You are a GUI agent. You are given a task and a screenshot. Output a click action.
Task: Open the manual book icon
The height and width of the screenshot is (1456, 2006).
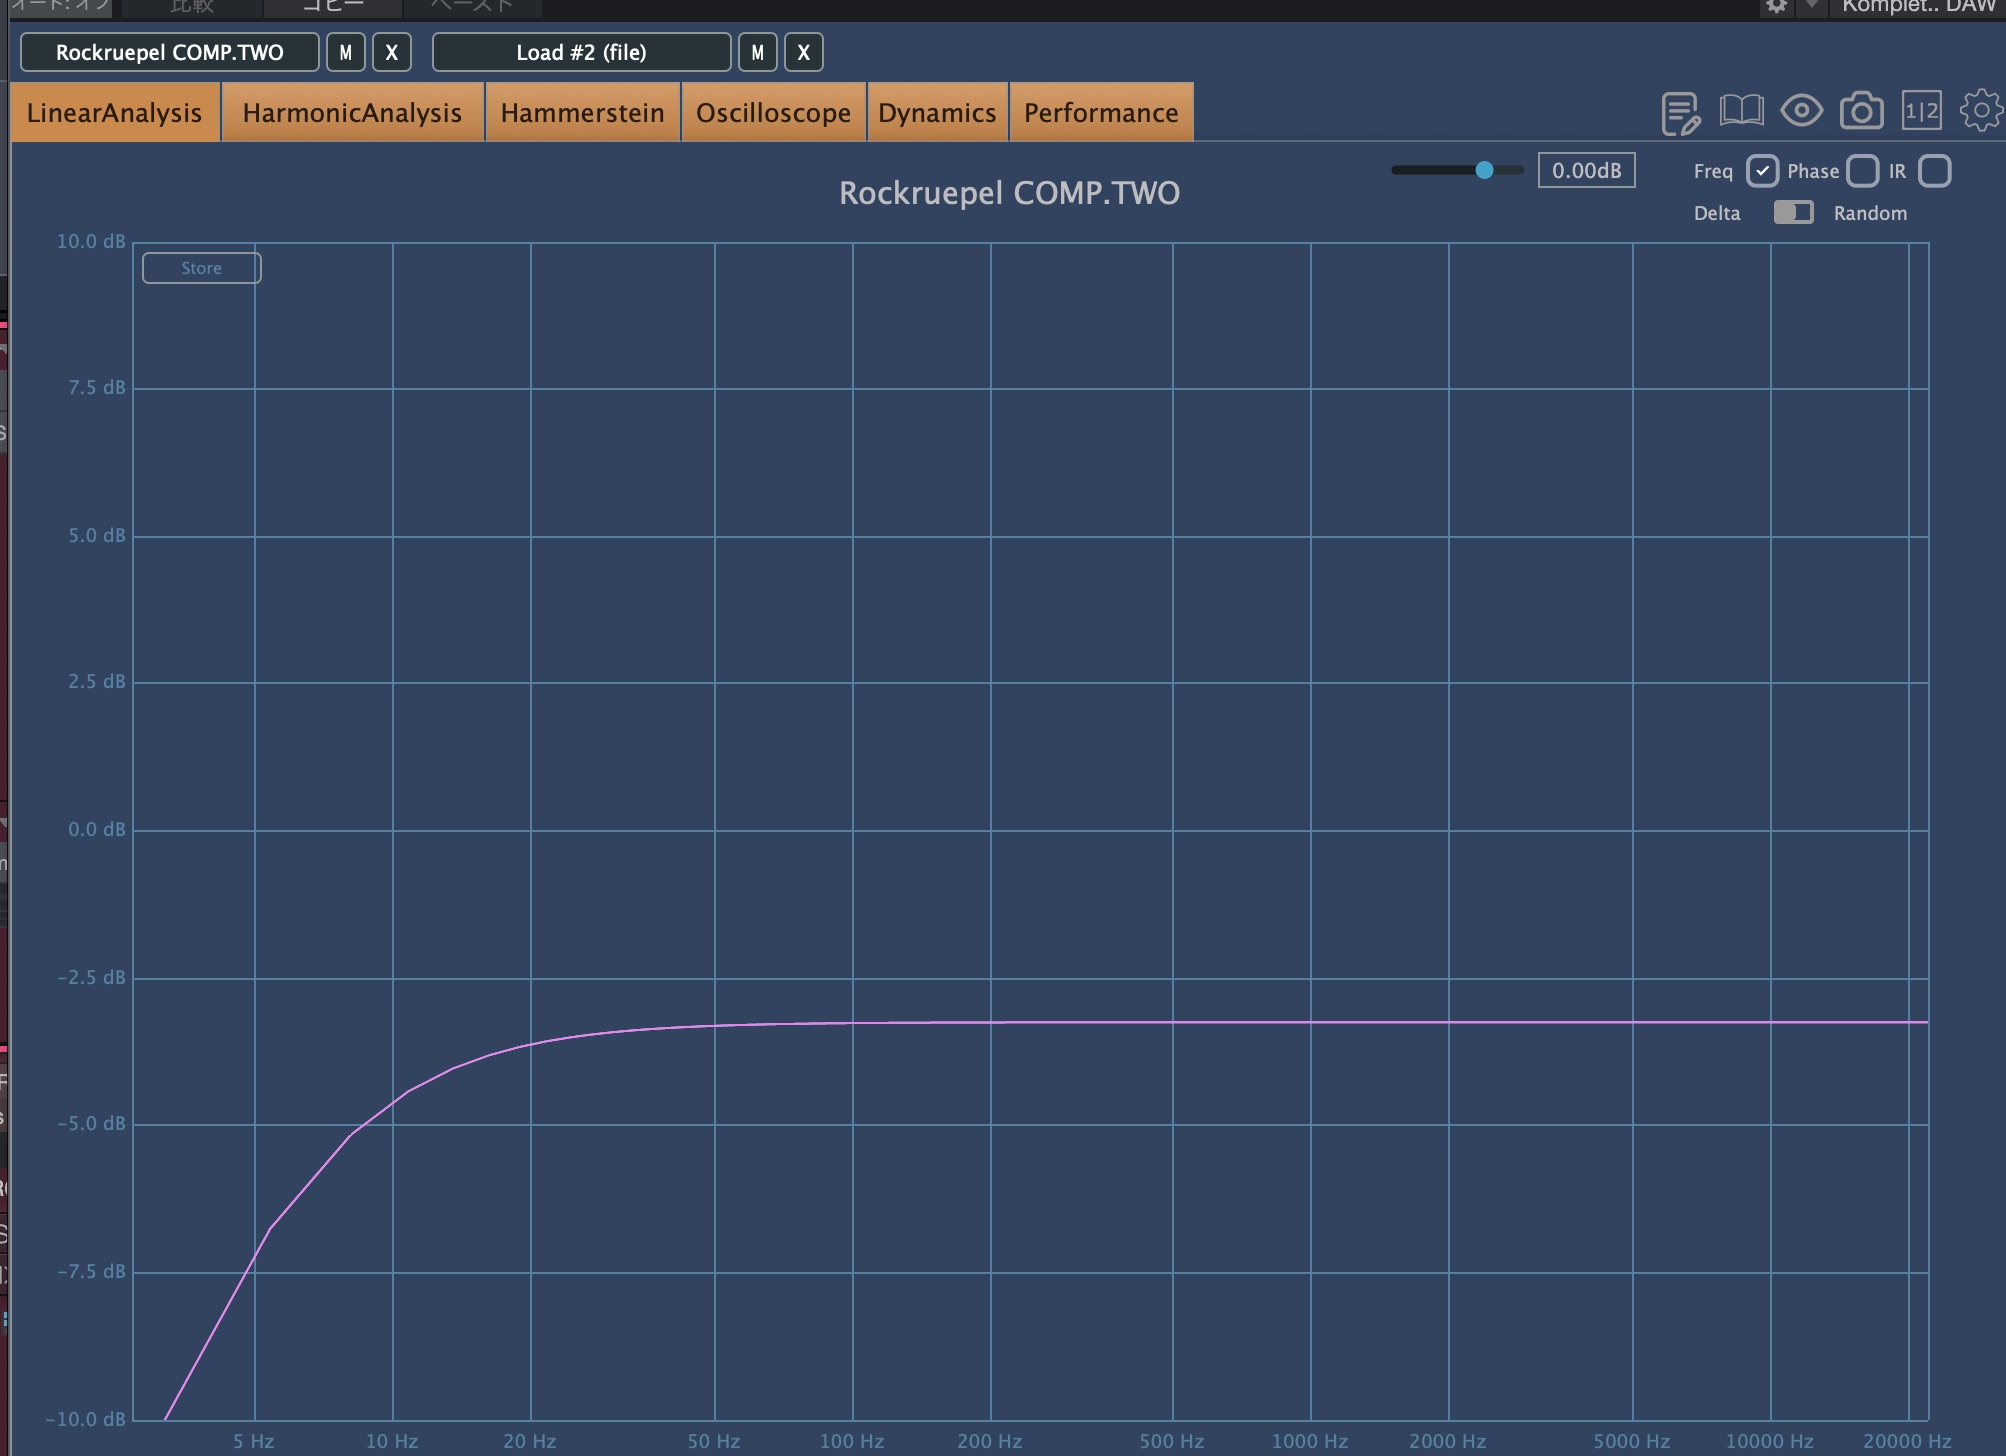pyautogui.click(x=1741, y=111)
